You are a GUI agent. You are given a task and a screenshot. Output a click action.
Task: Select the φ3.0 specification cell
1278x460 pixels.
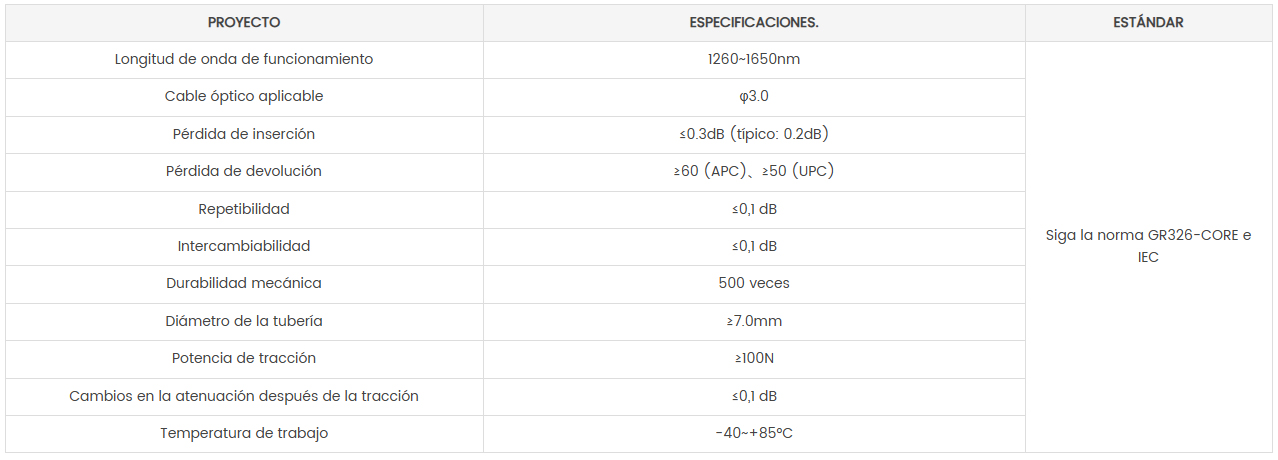(754, 97)
